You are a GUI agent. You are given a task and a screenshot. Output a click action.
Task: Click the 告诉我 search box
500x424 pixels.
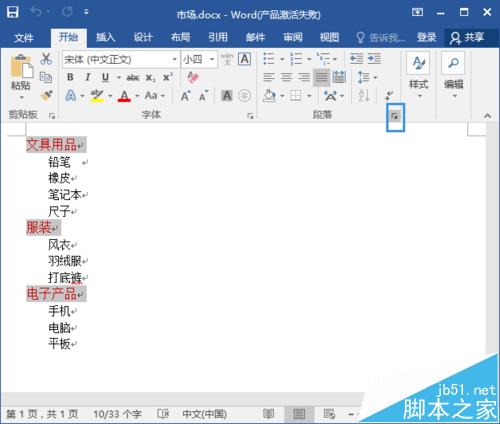(381, 38)
